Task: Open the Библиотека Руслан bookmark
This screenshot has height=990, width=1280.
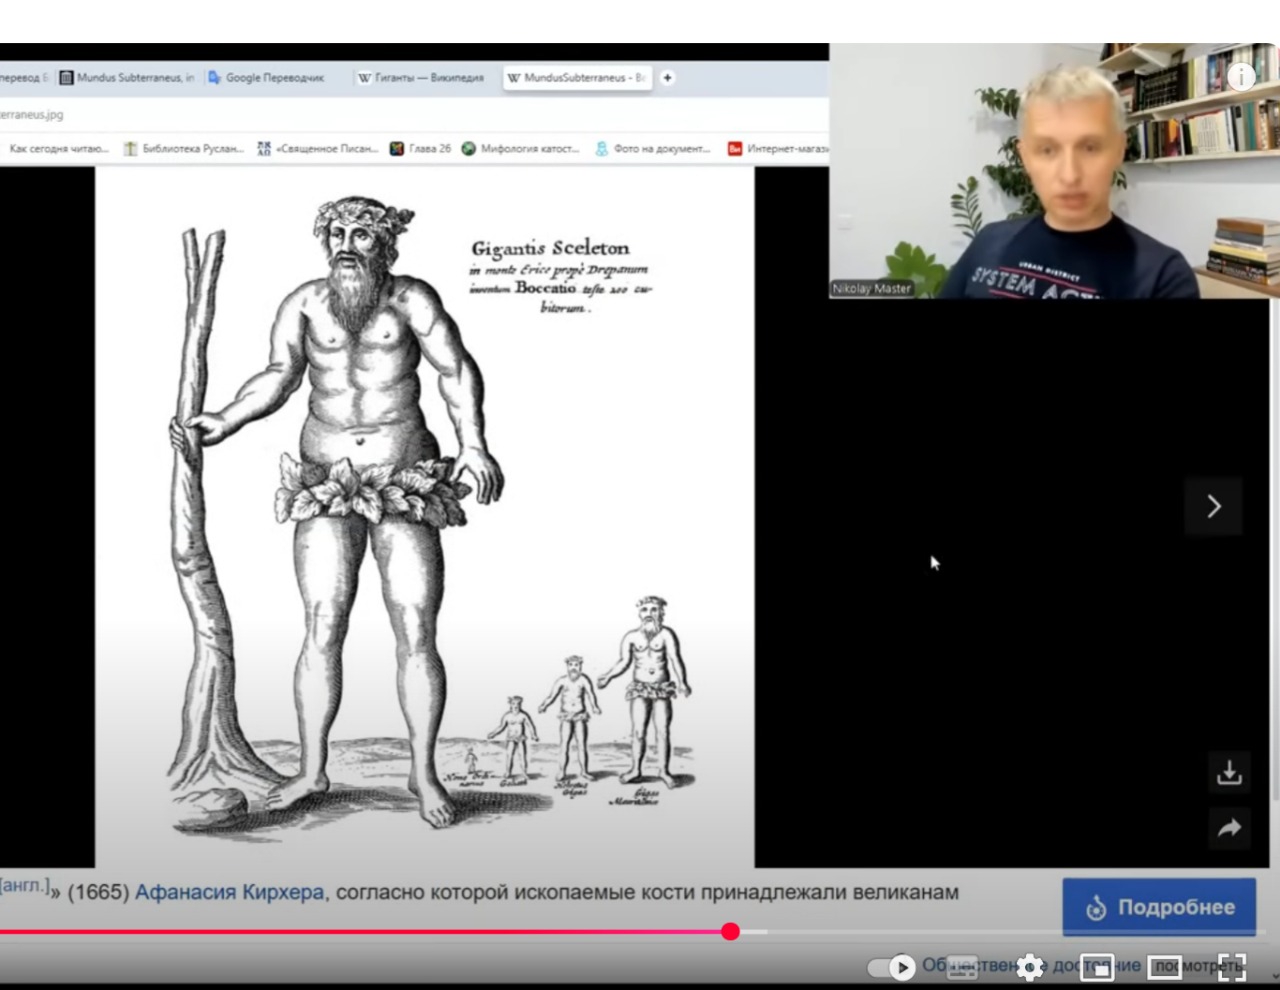Action: coord(184,149)
